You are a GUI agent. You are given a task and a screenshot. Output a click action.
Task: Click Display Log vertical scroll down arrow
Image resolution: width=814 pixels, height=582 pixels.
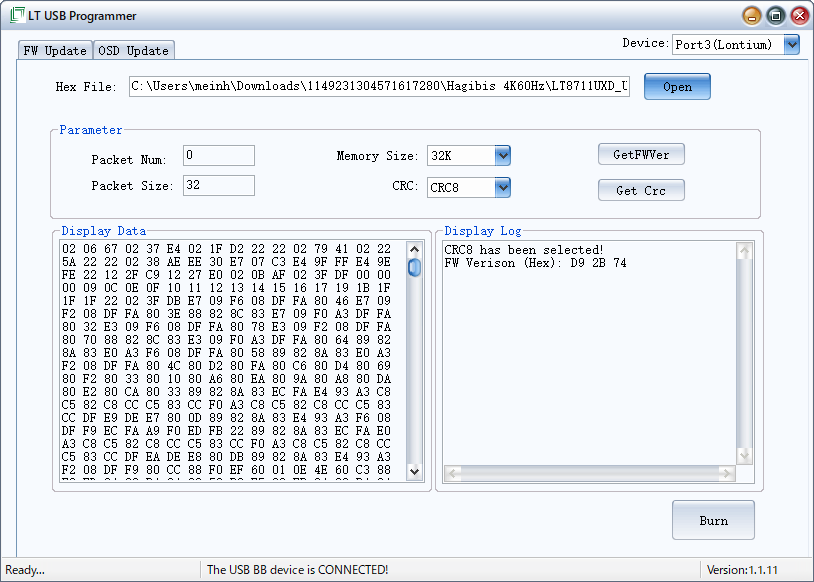coord(744,455)
